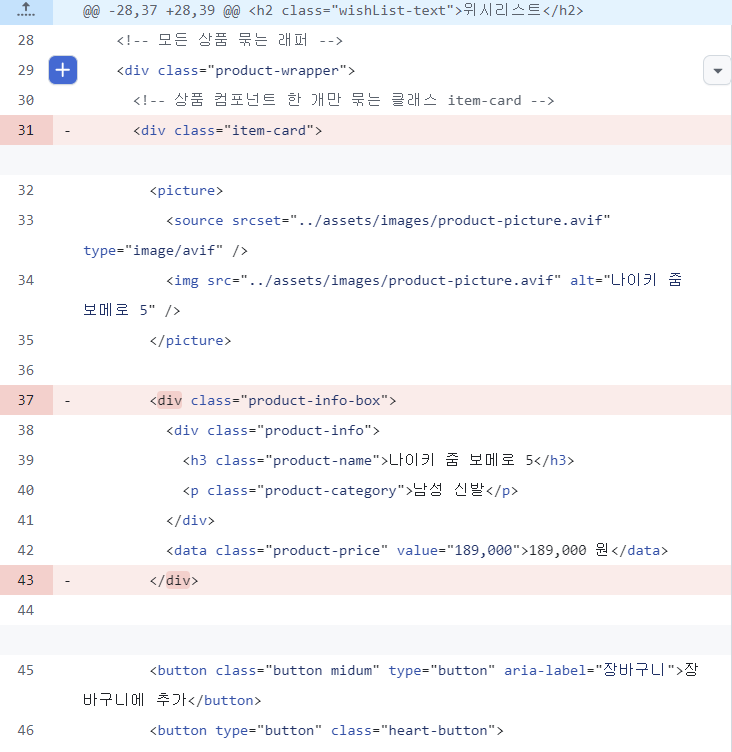Image resolution: width=732 pixels, height=752 pixels.
Task: Select line number 38
Action: point(26,430)
